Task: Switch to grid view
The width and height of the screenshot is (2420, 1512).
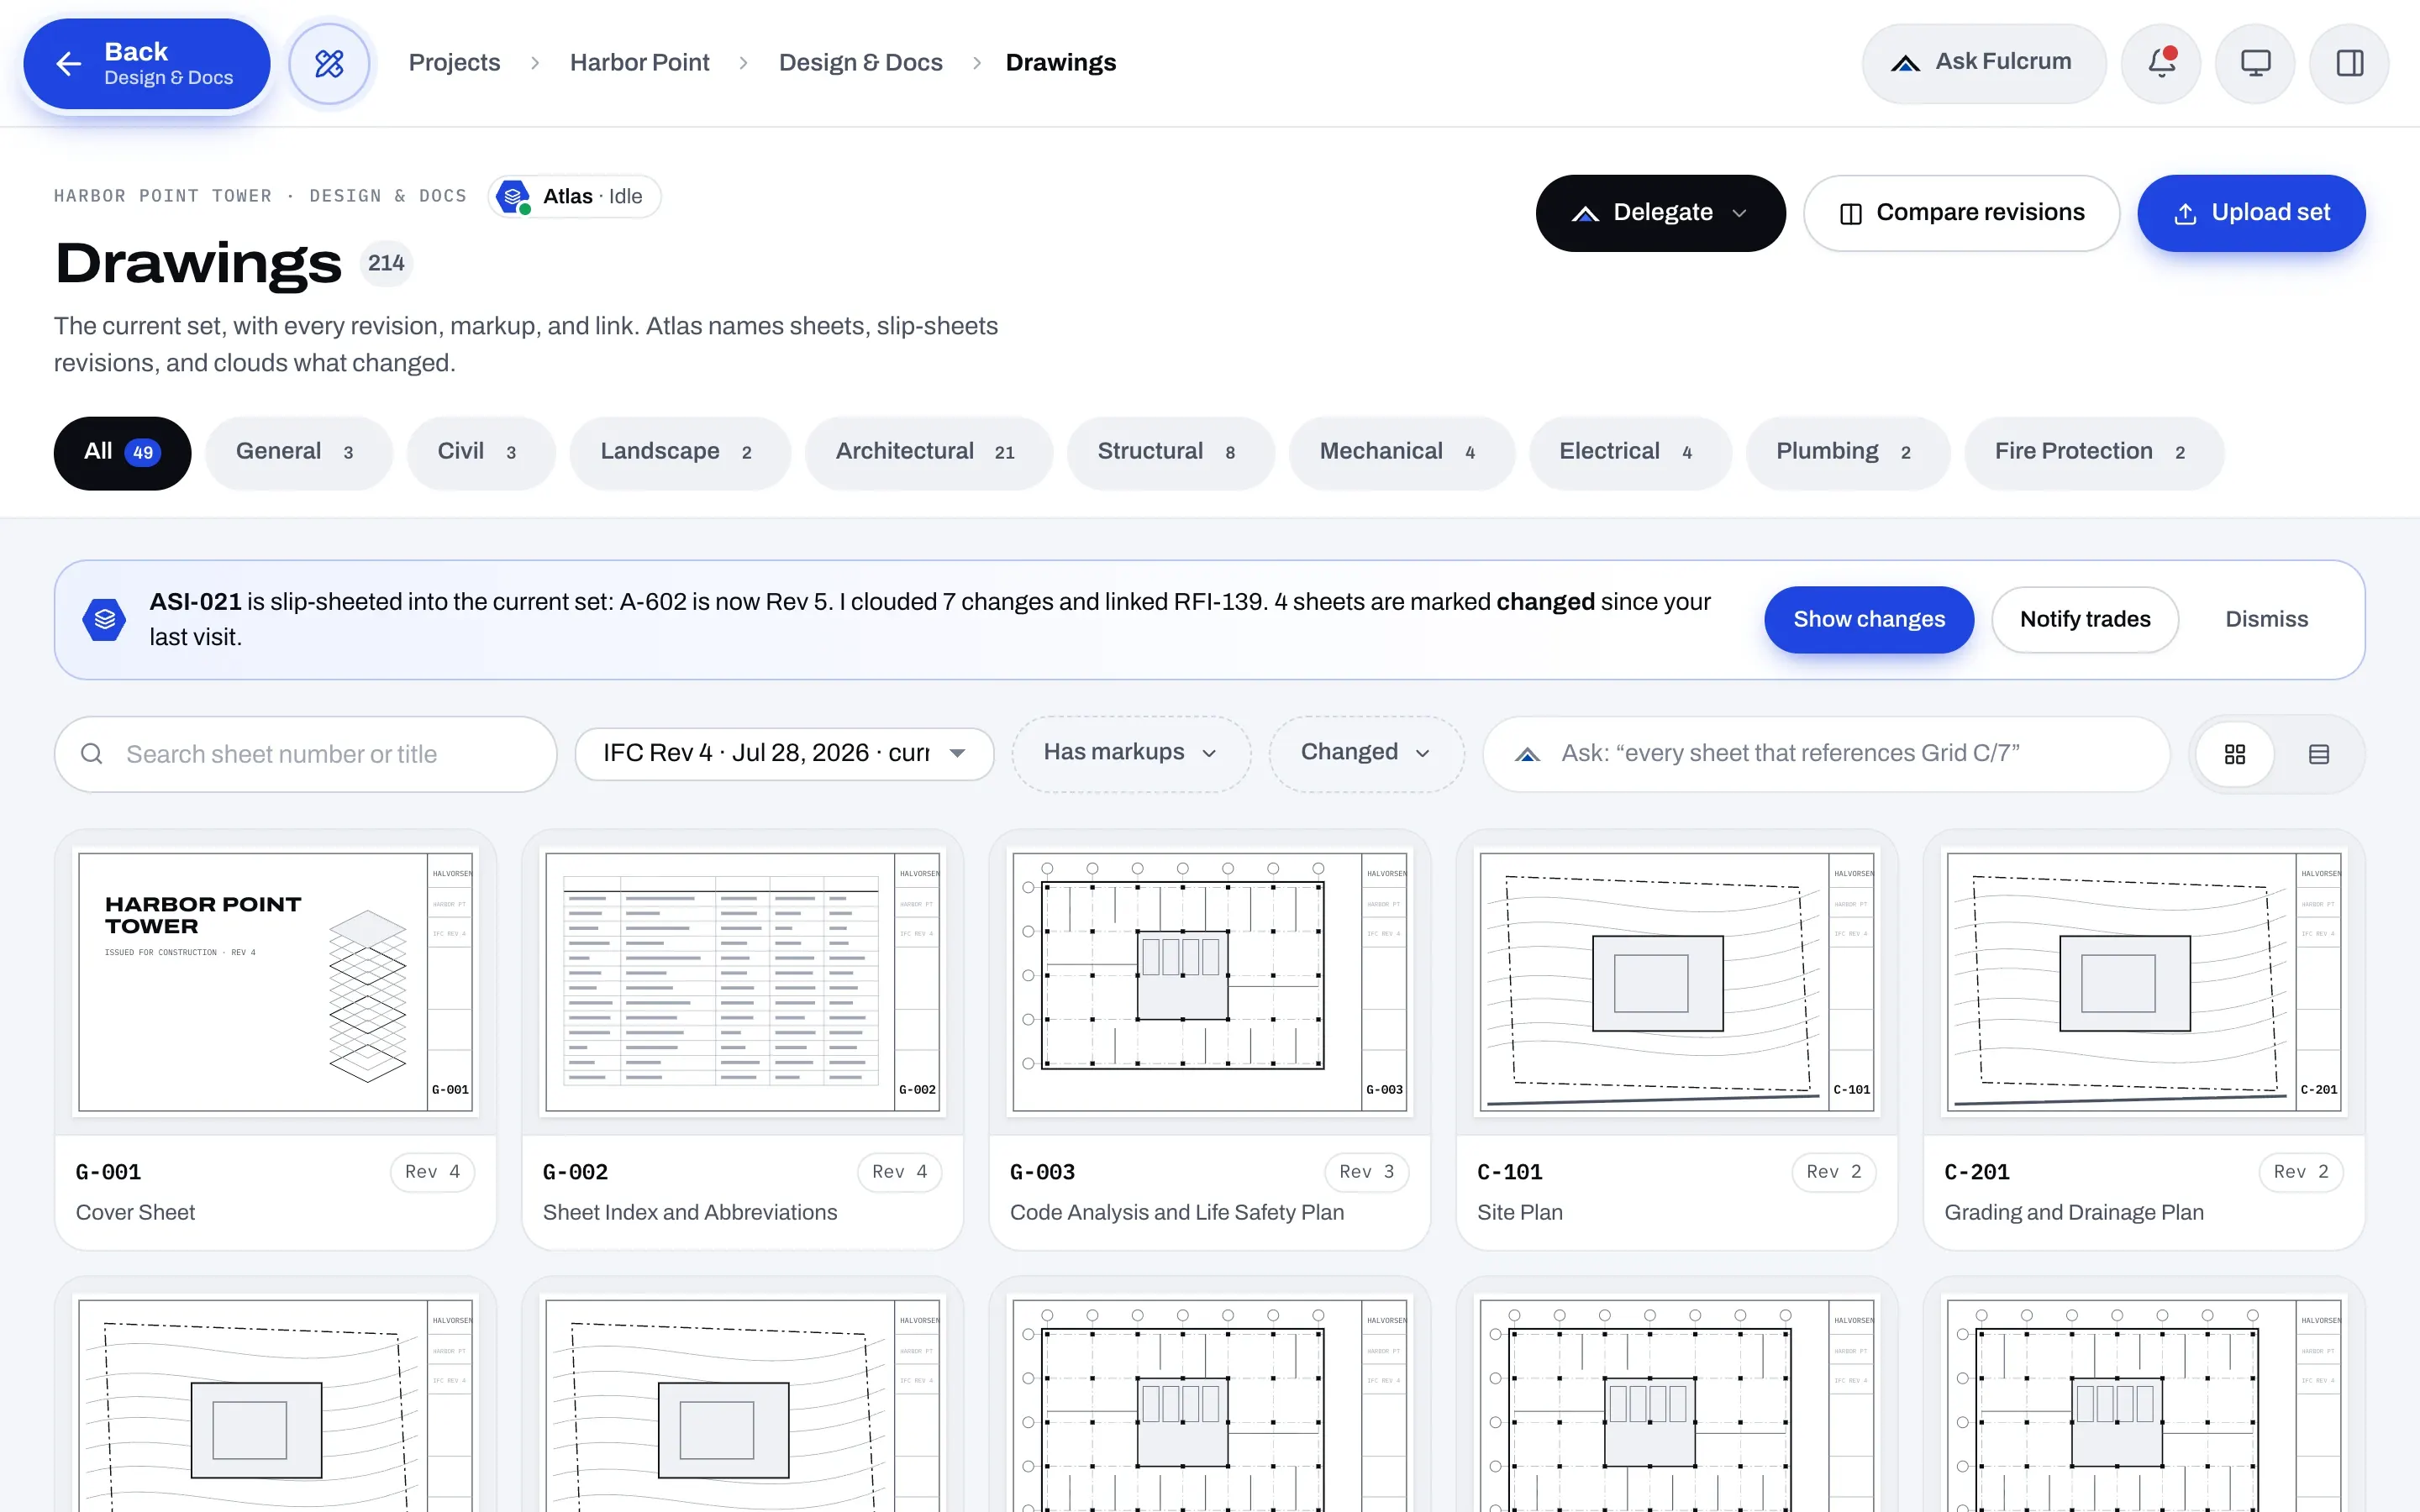Action: [2235, 754]
